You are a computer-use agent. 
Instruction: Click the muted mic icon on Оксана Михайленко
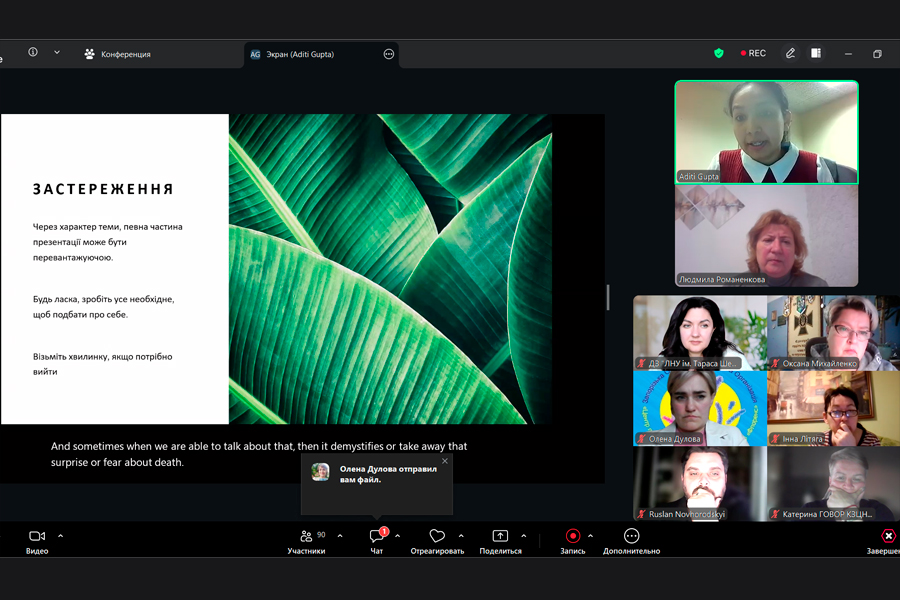(775, 363)
